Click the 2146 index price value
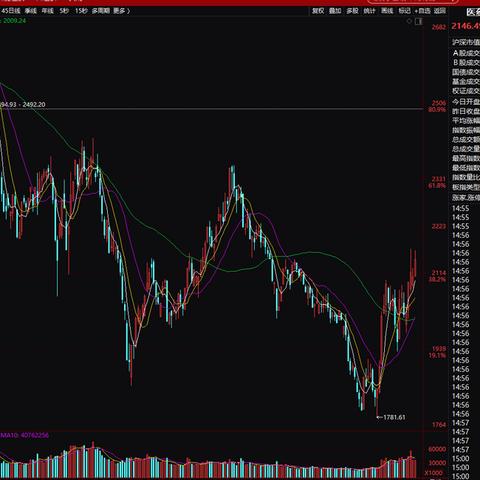Screen dimensions: 480x480 pyautogui.click(x=465, y=26)
